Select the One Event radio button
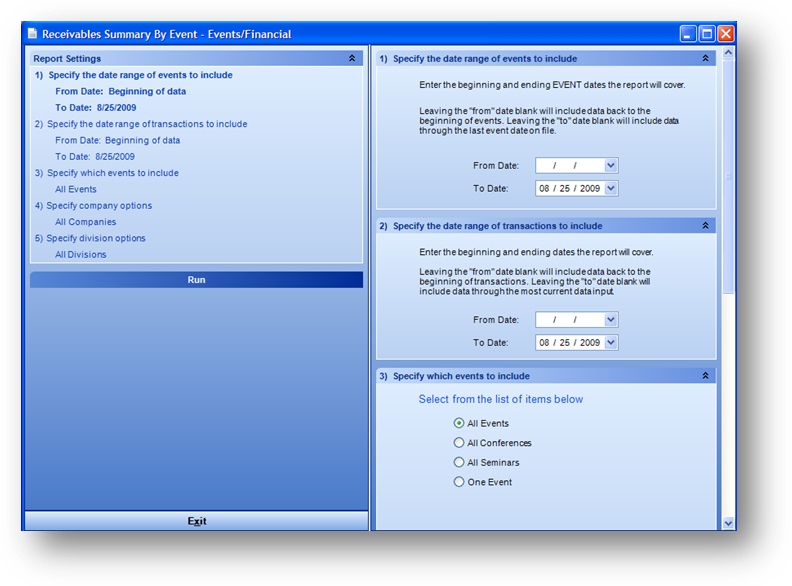The width and height of the screenshot is (792, 586). click(459, 482)
